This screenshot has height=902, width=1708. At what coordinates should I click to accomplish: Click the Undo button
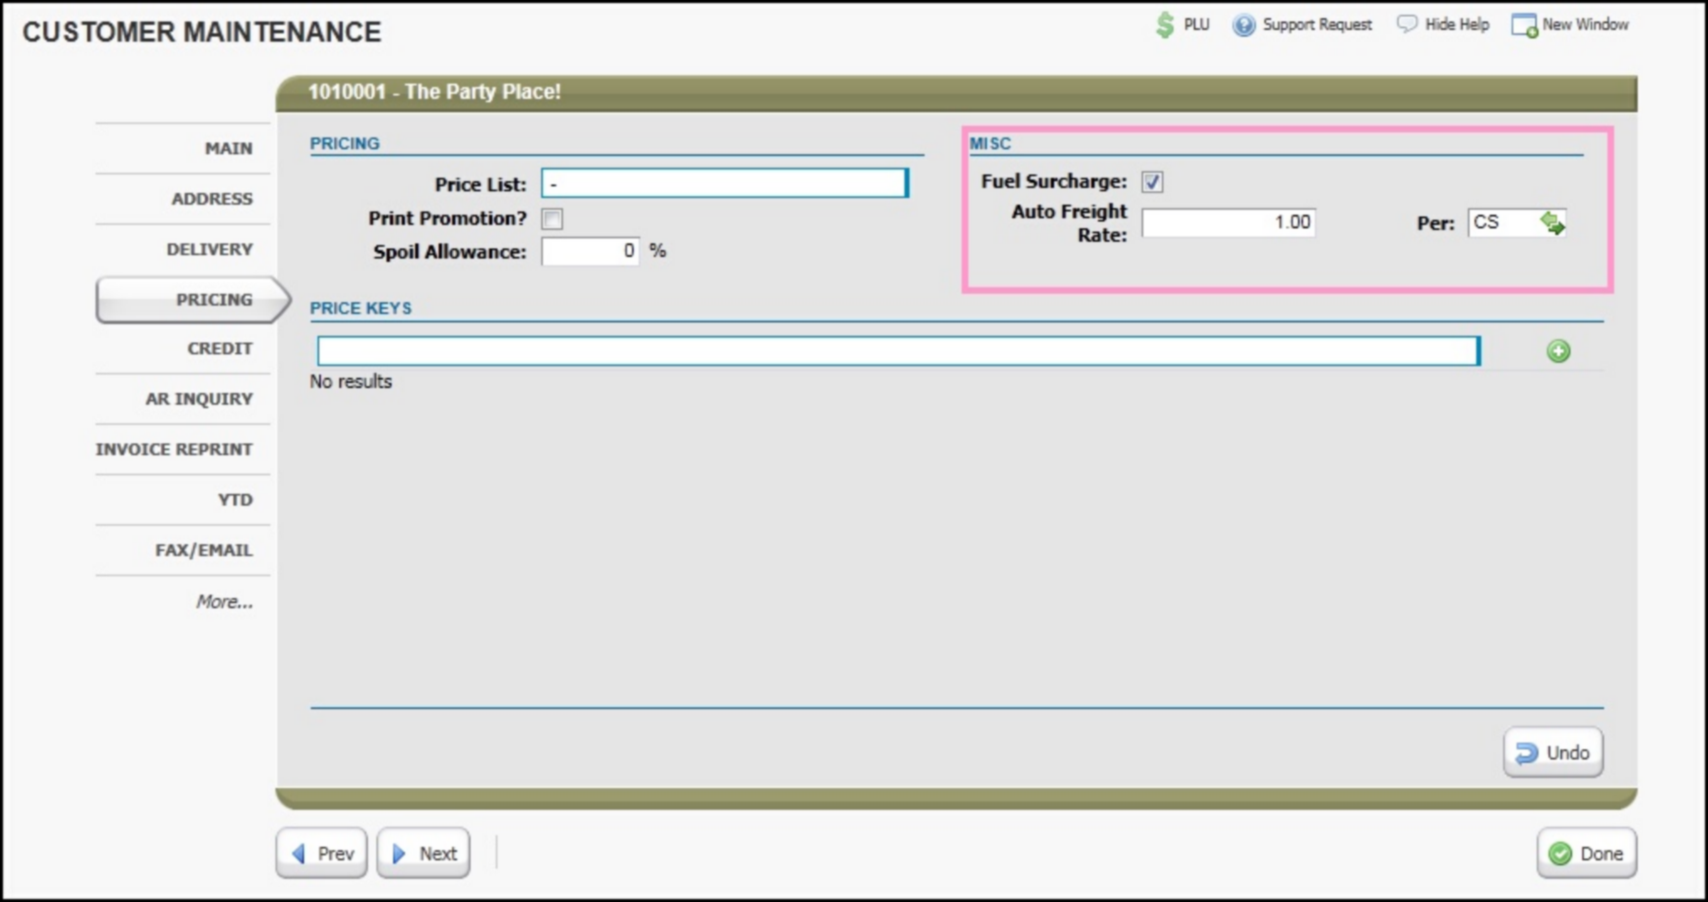pos(1553,753)
